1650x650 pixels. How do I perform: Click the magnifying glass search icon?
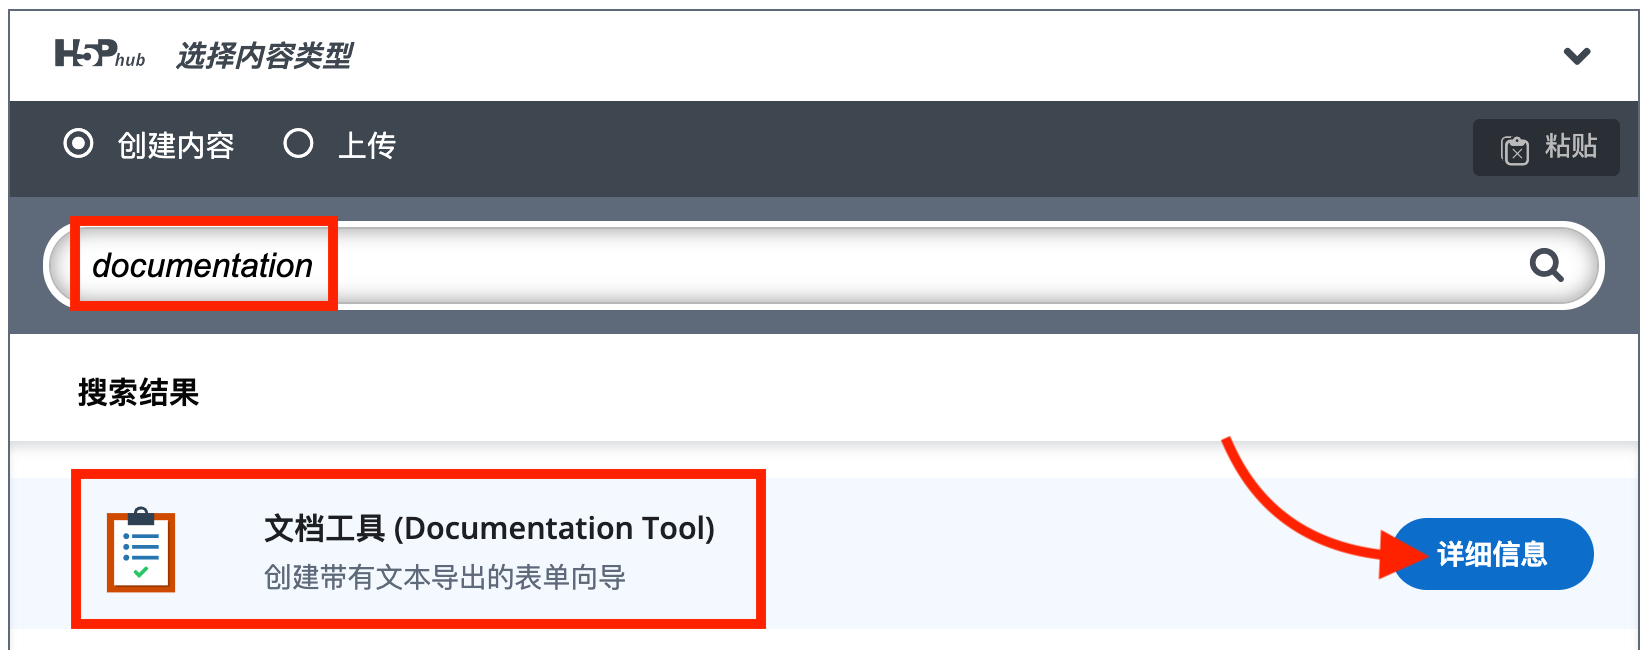coord(1546,265)
